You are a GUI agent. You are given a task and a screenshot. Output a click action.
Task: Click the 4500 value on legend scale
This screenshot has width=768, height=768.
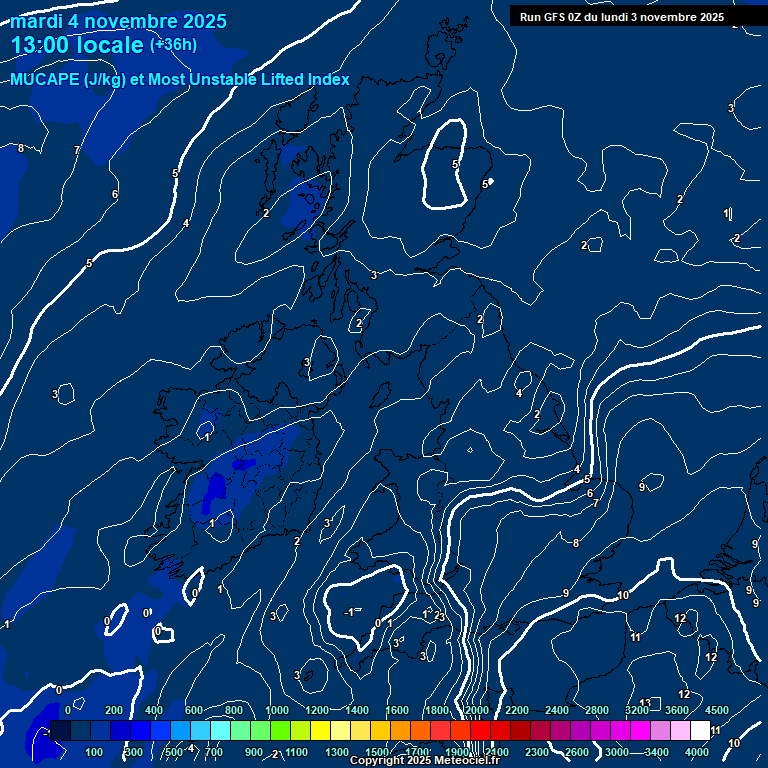click(x=717, y=710)
